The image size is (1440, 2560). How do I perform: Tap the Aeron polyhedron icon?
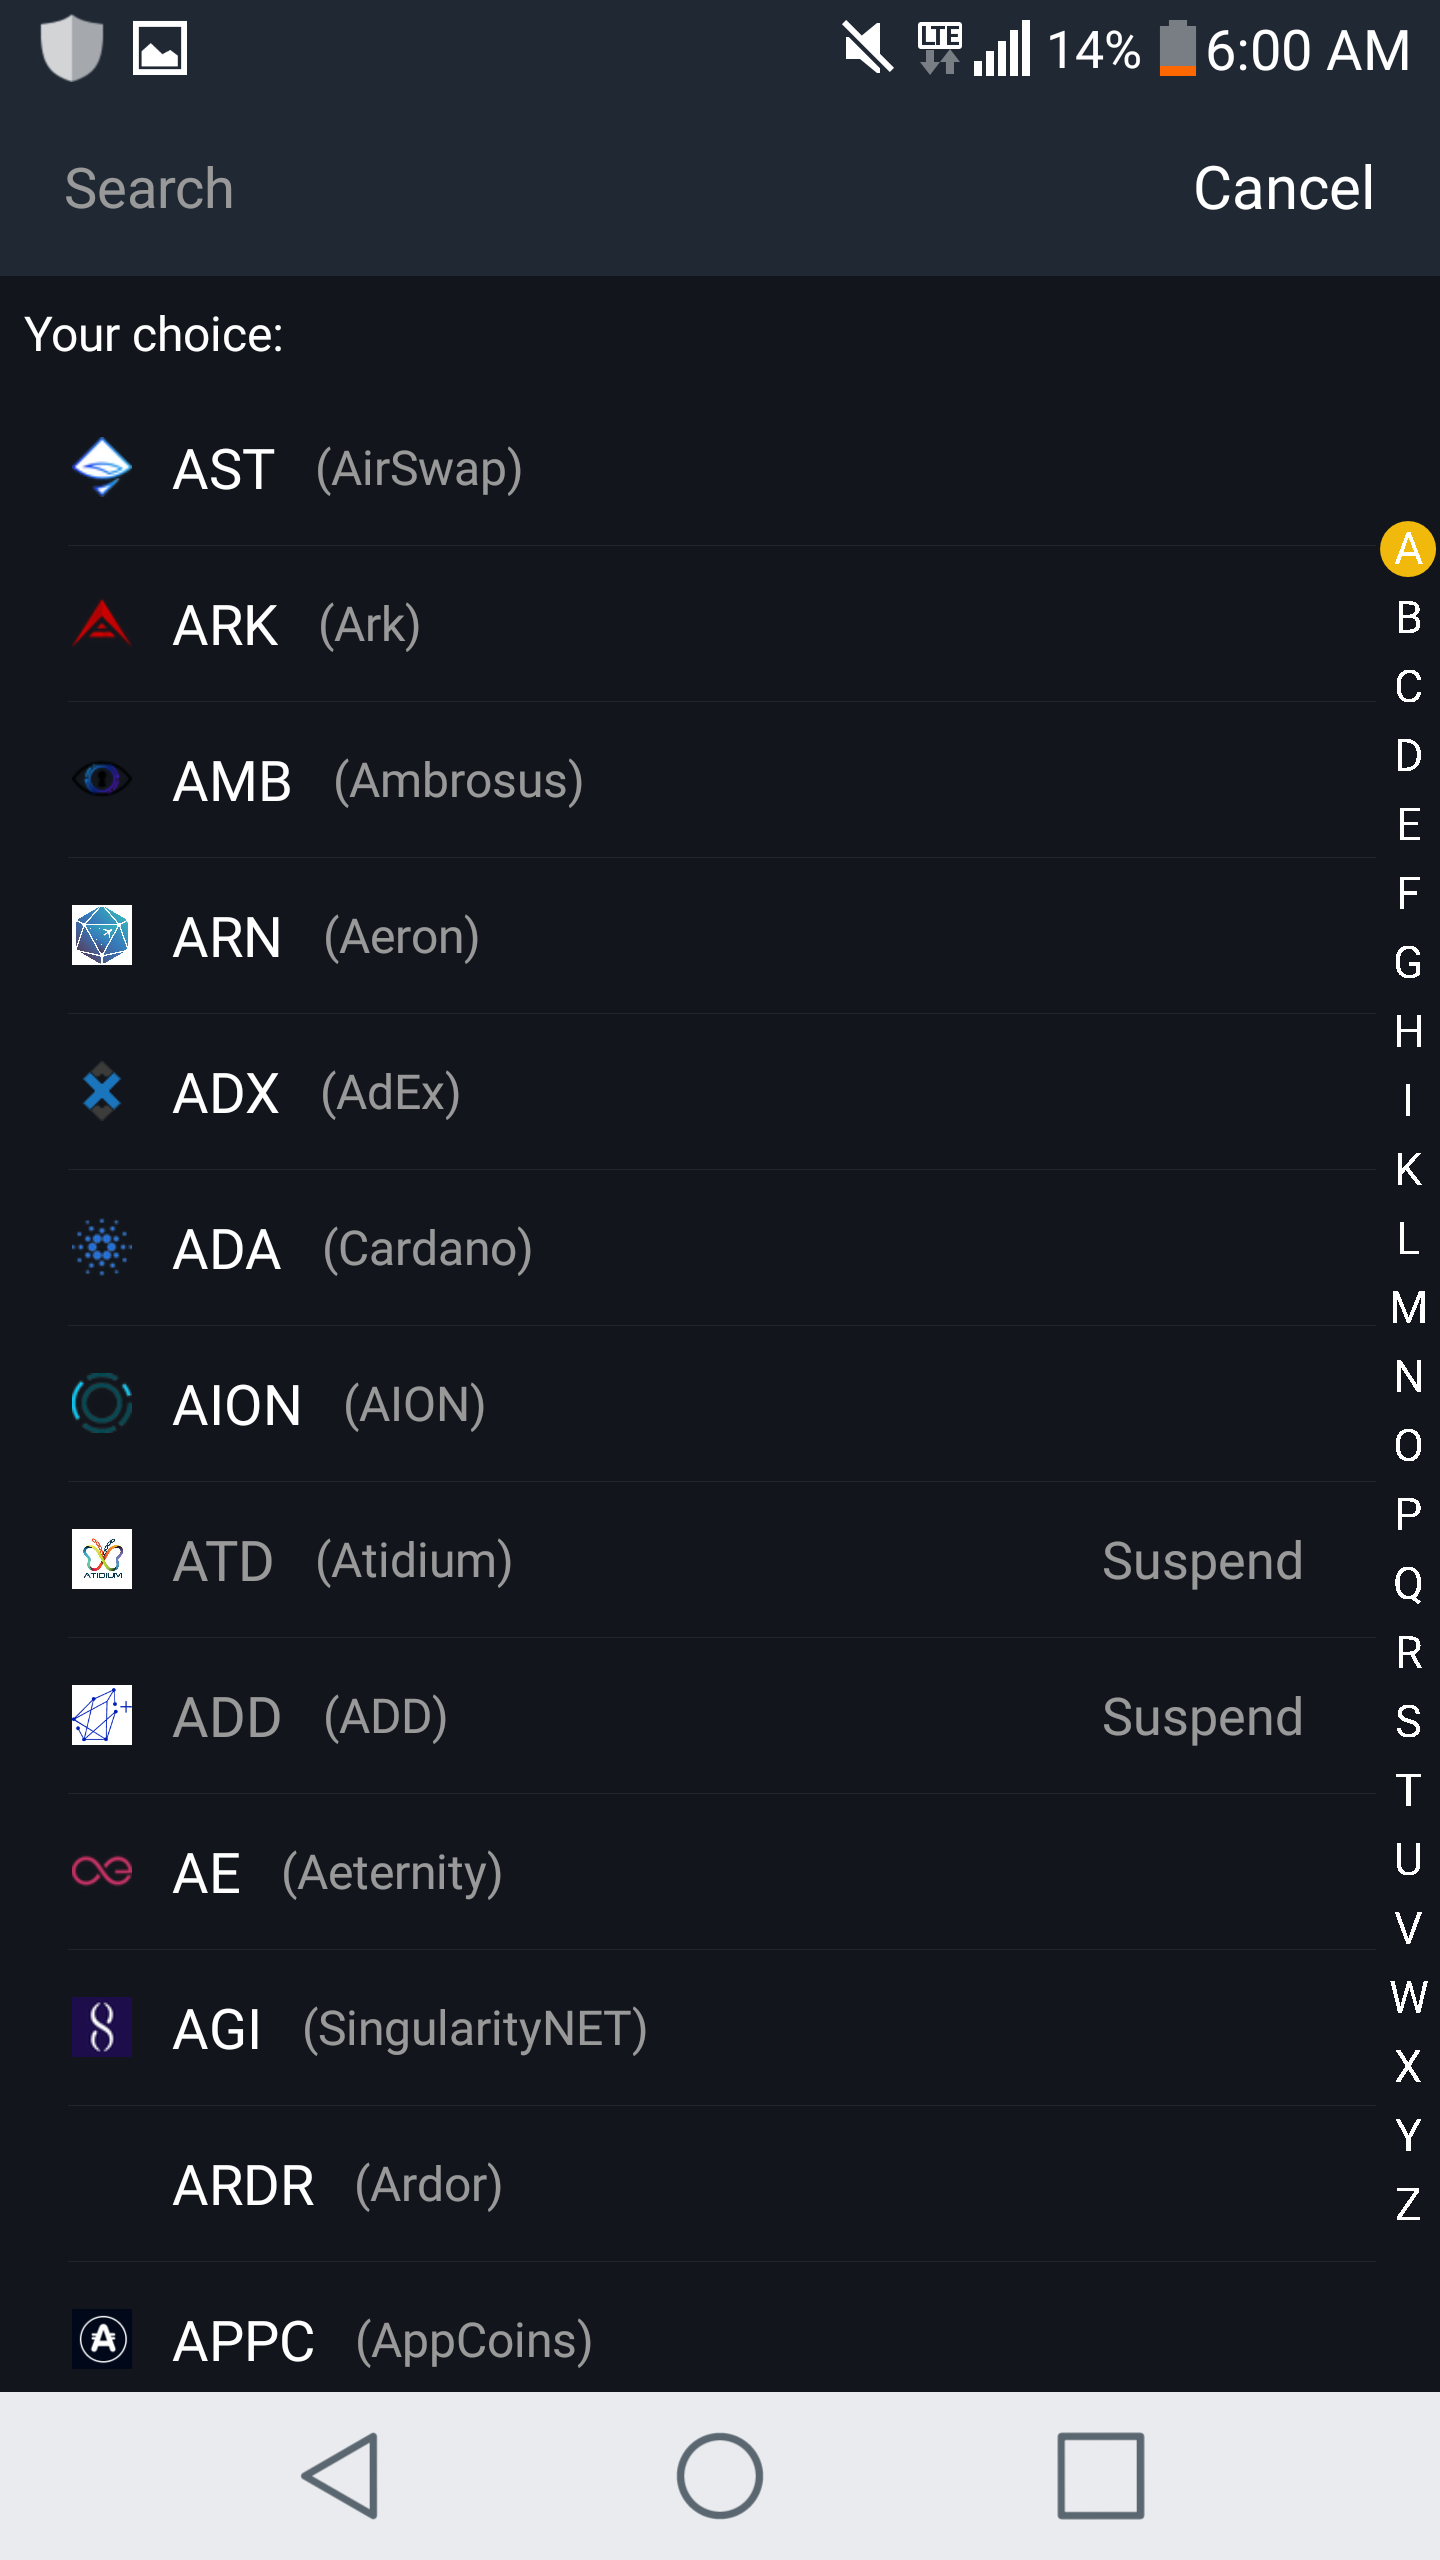102,936
